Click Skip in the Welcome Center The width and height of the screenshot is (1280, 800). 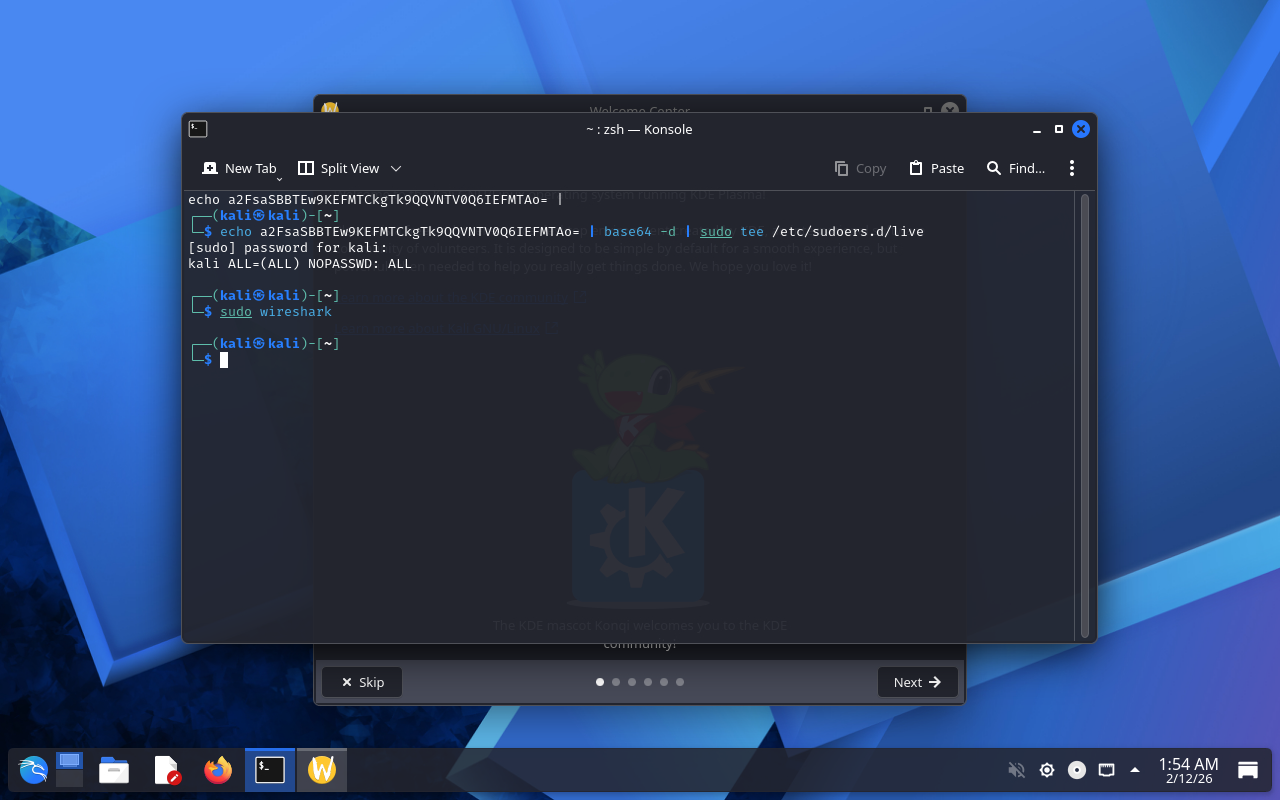coord(362,682)
